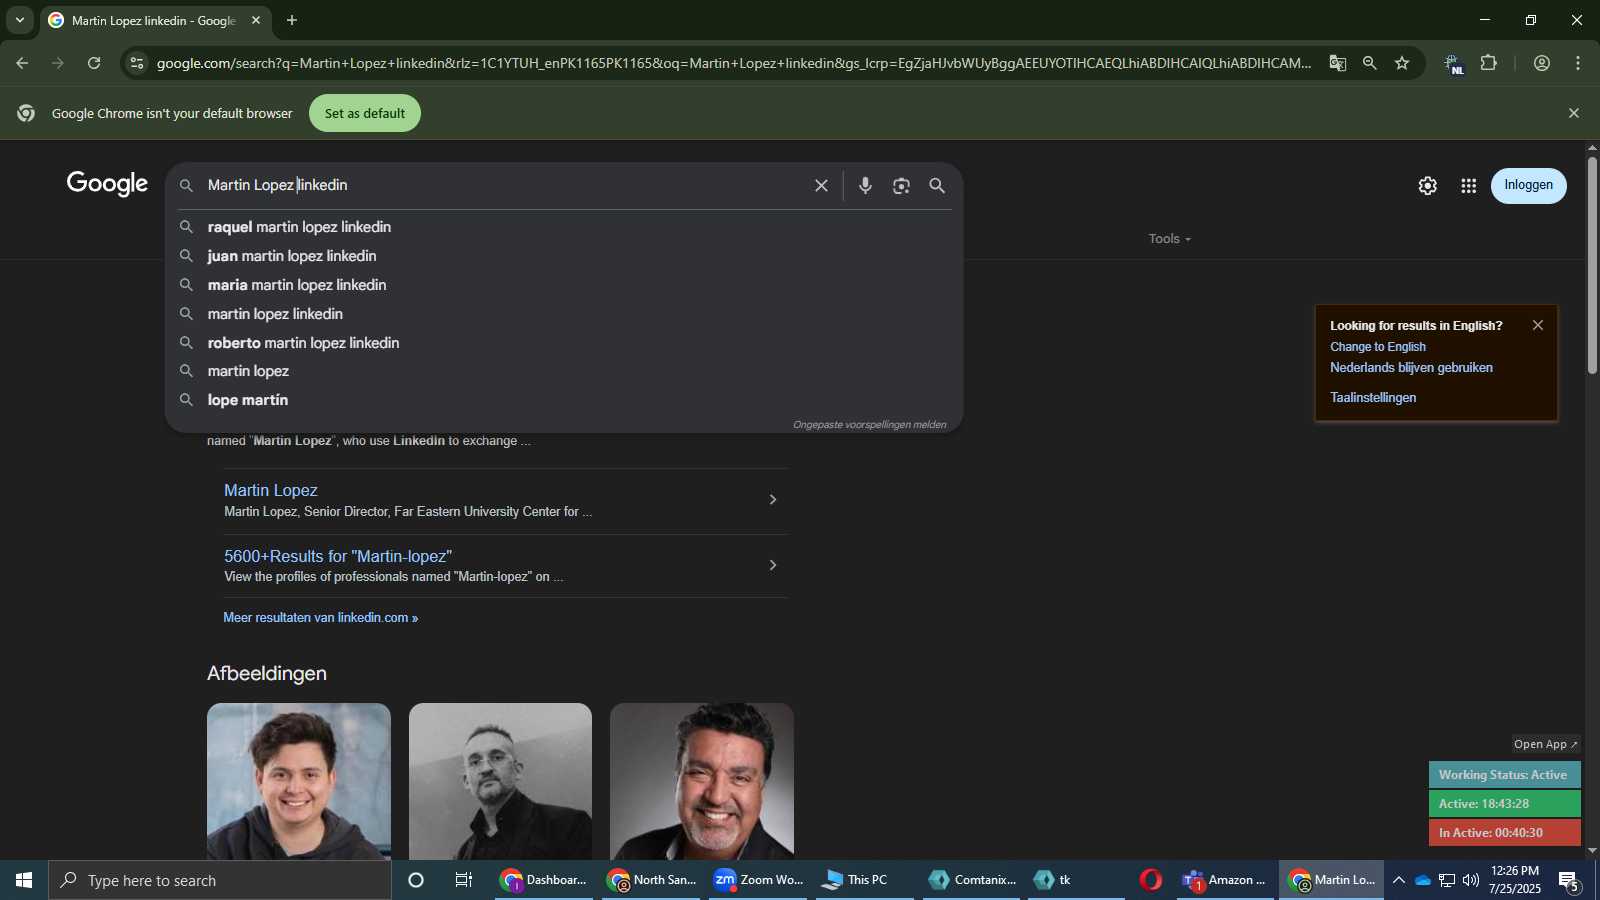Expand chevron beside Martin Lopez result
The width and height of the screenshot is (1600, 900).
click(x=772, y=499)
